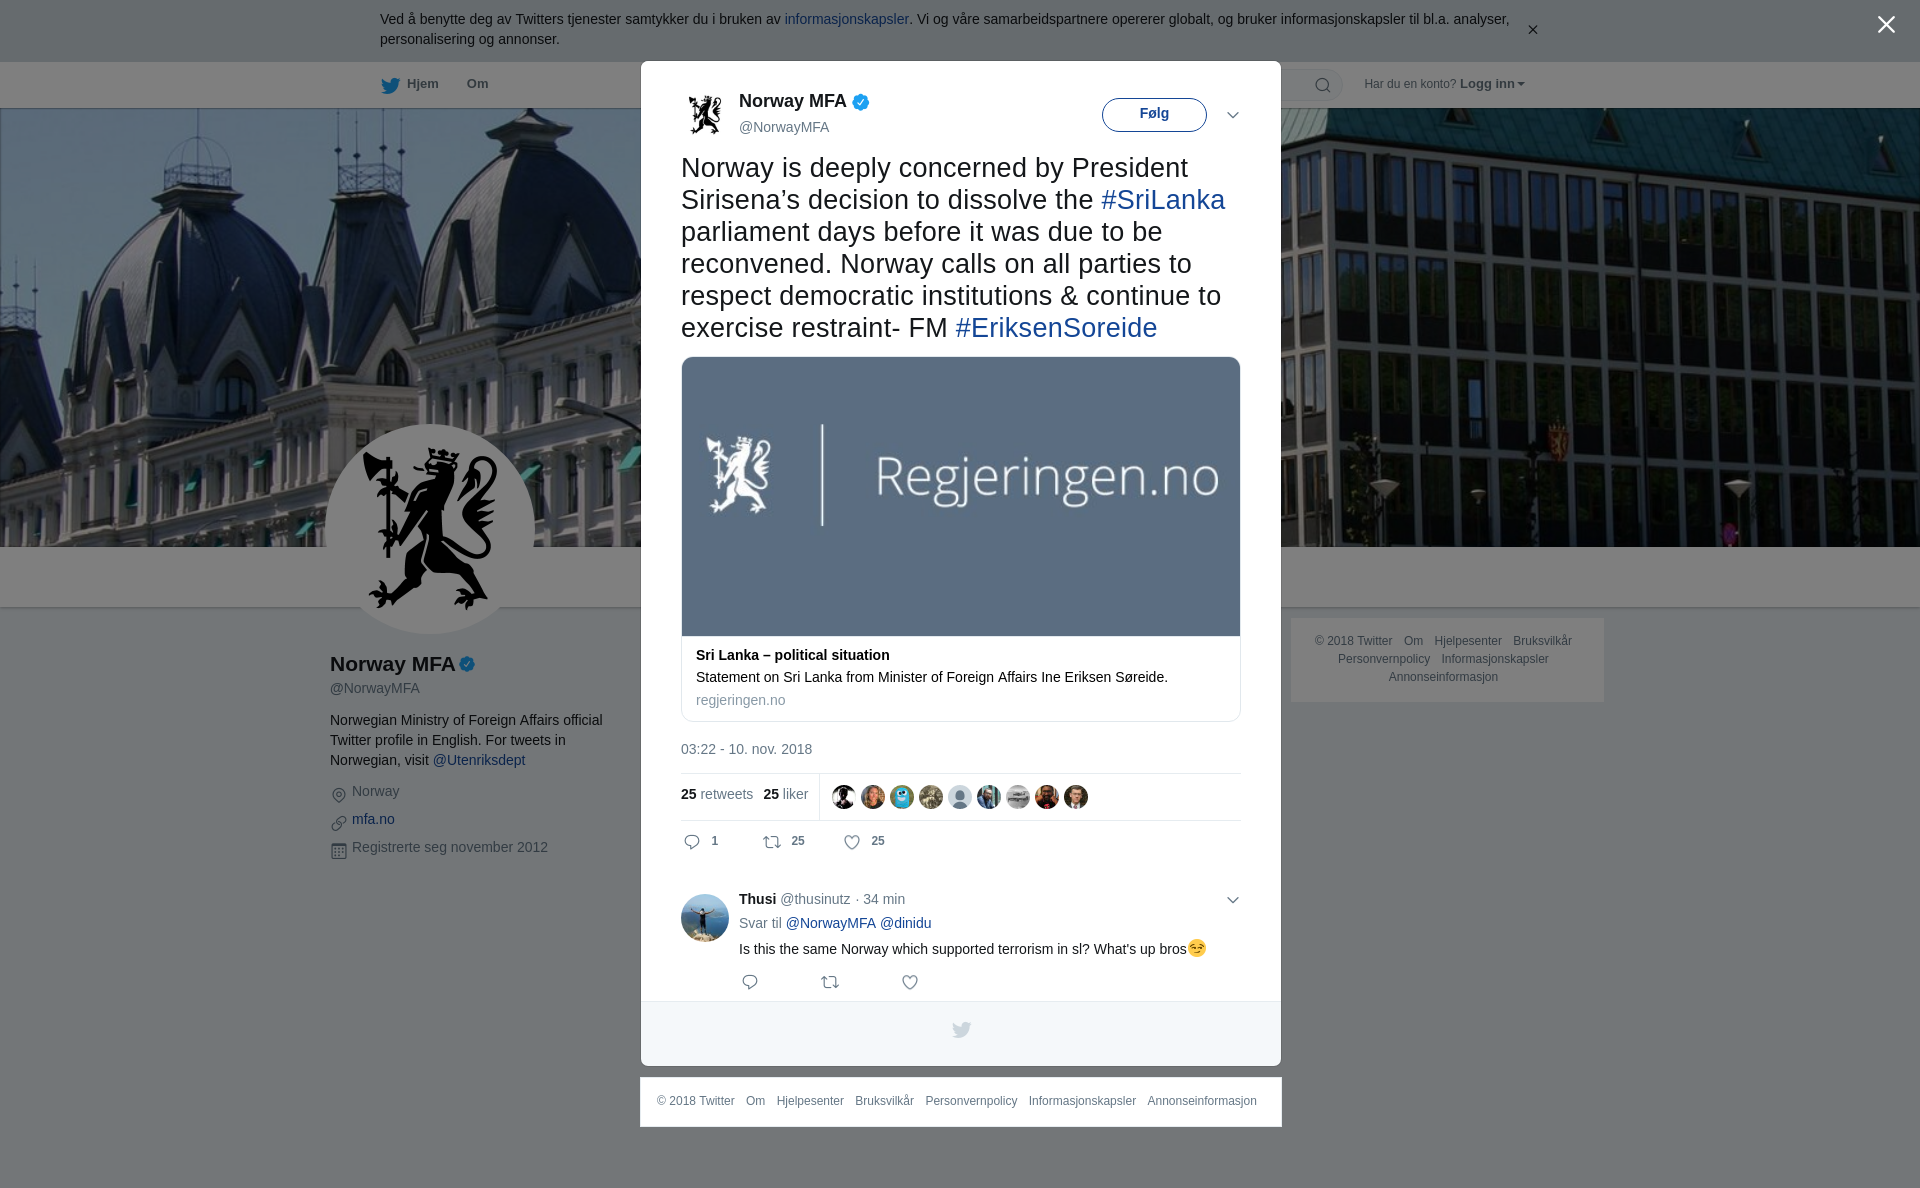Expand the tweet options chevron next to Følg
Screen dimensions: 1920x1188
(1233, 115)
